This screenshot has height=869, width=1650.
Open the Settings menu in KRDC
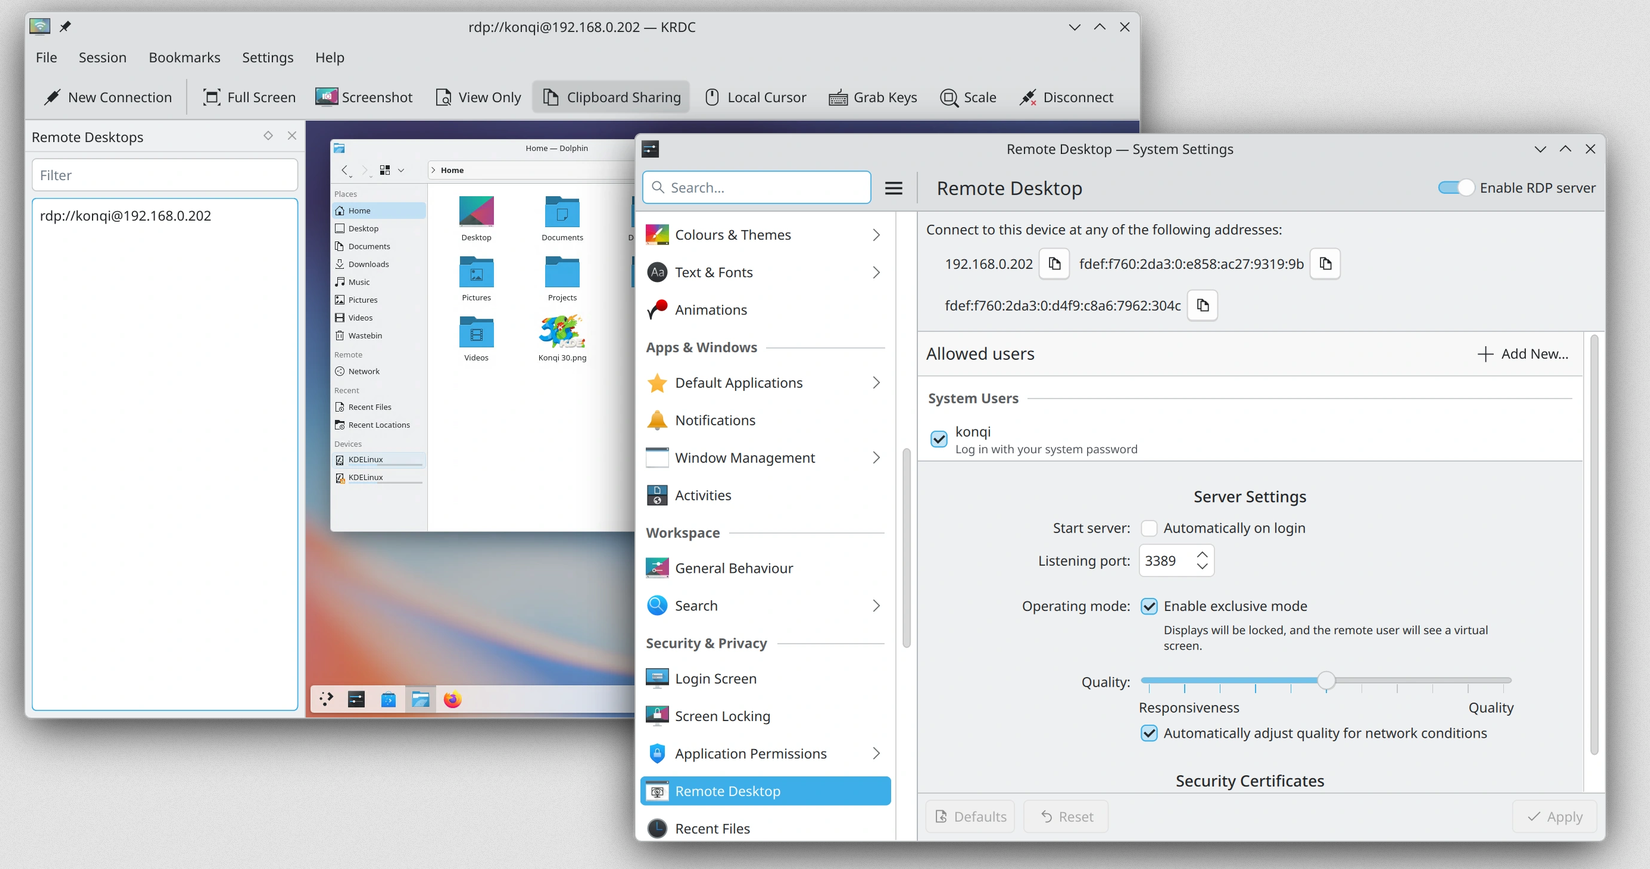tap(267, 57)
